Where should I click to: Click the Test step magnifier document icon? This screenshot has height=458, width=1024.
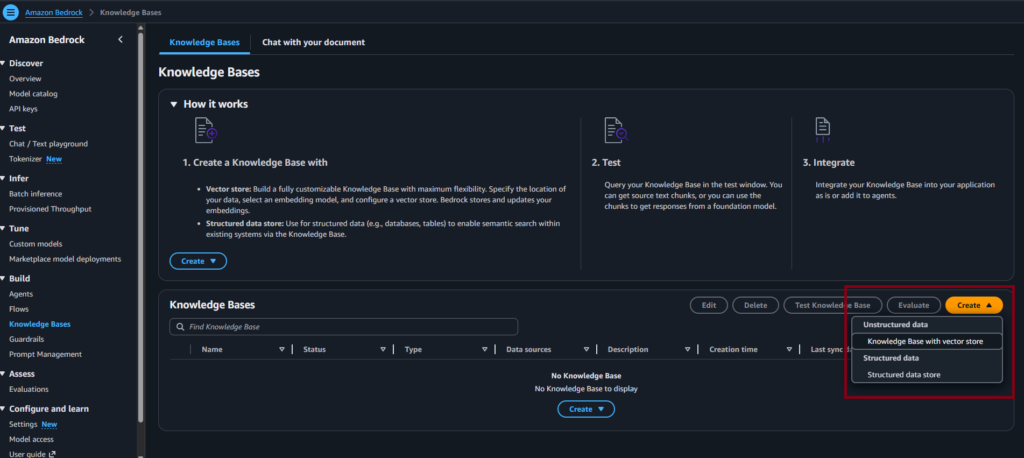click(x=615, y=130)
